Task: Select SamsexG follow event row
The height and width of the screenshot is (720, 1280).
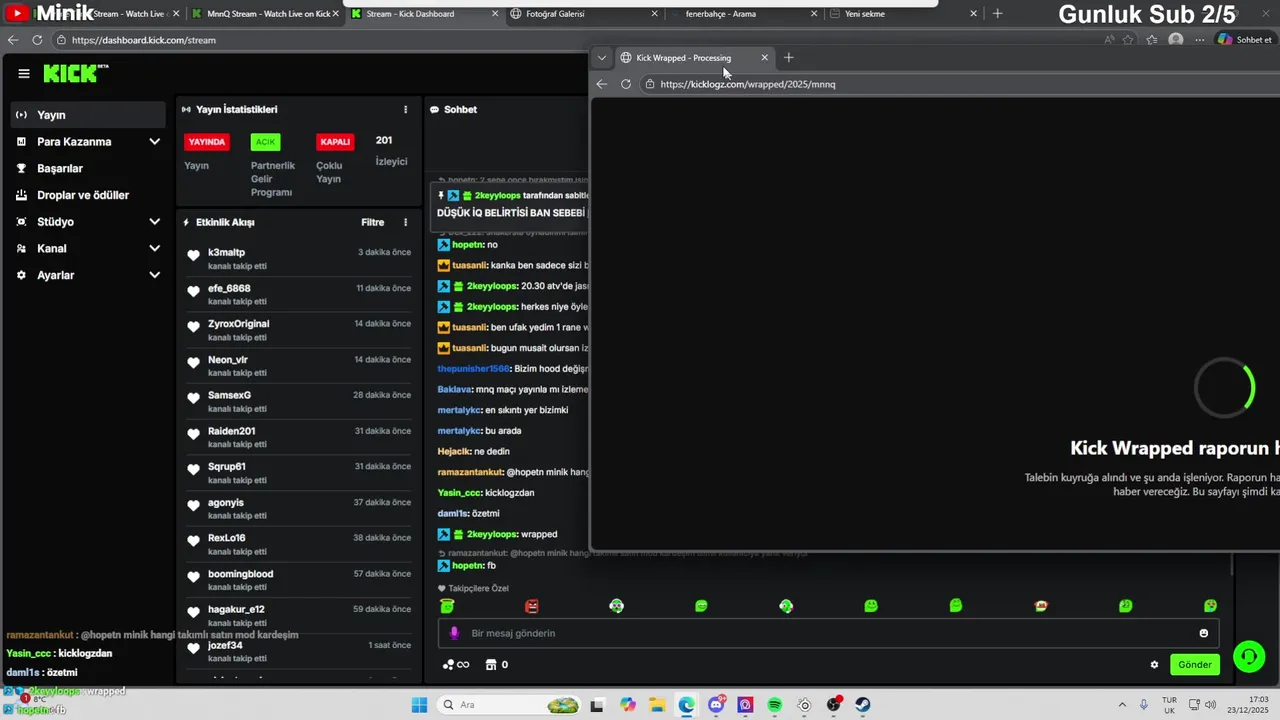Action: point(299,401)
